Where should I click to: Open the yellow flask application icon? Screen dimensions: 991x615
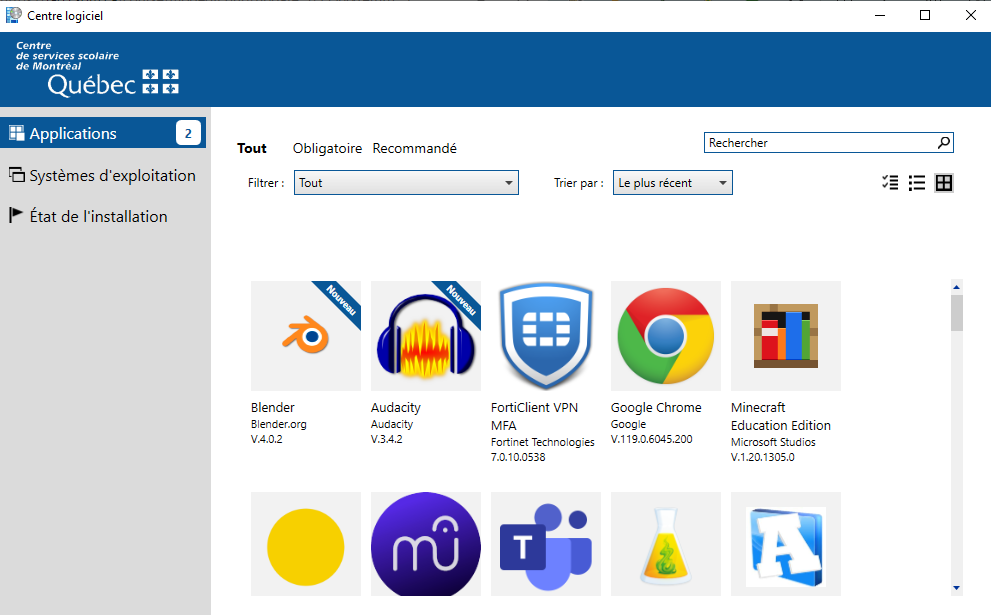[x=666, y=544]
